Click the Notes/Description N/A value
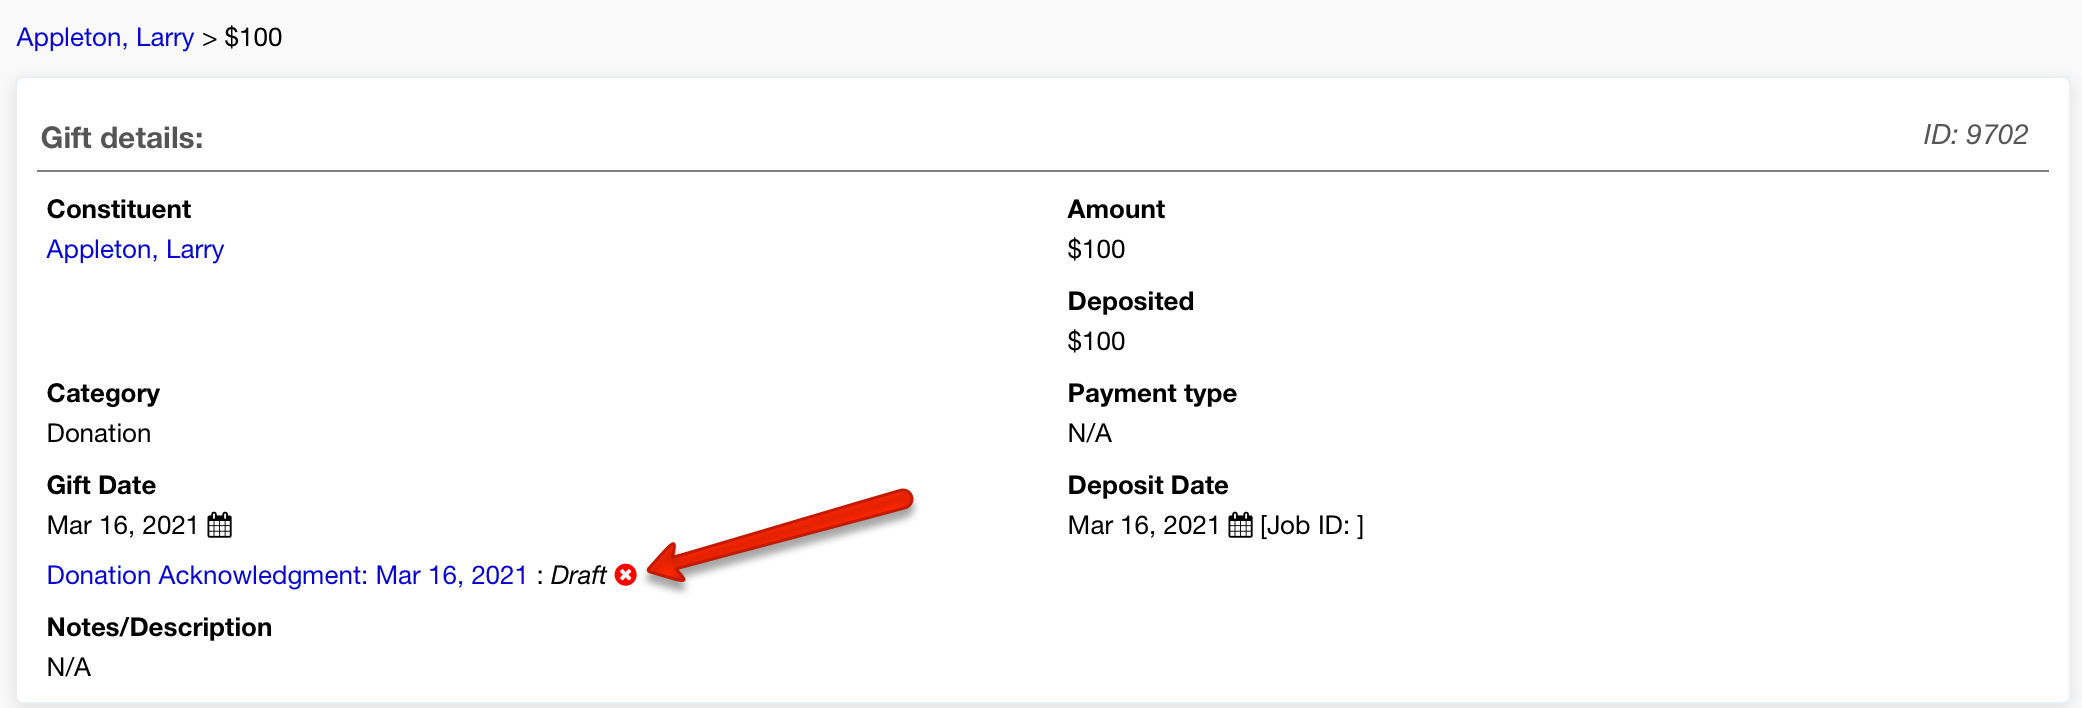This screenshot has width=2082, height=708. pyautogui.click(x=69, y=668)
